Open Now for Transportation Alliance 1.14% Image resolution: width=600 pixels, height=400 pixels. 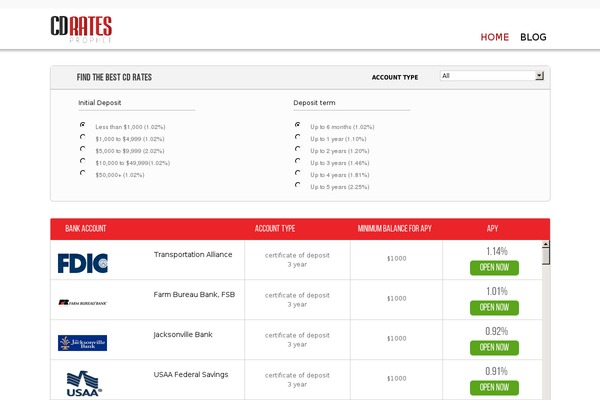(x=494, y=268)
